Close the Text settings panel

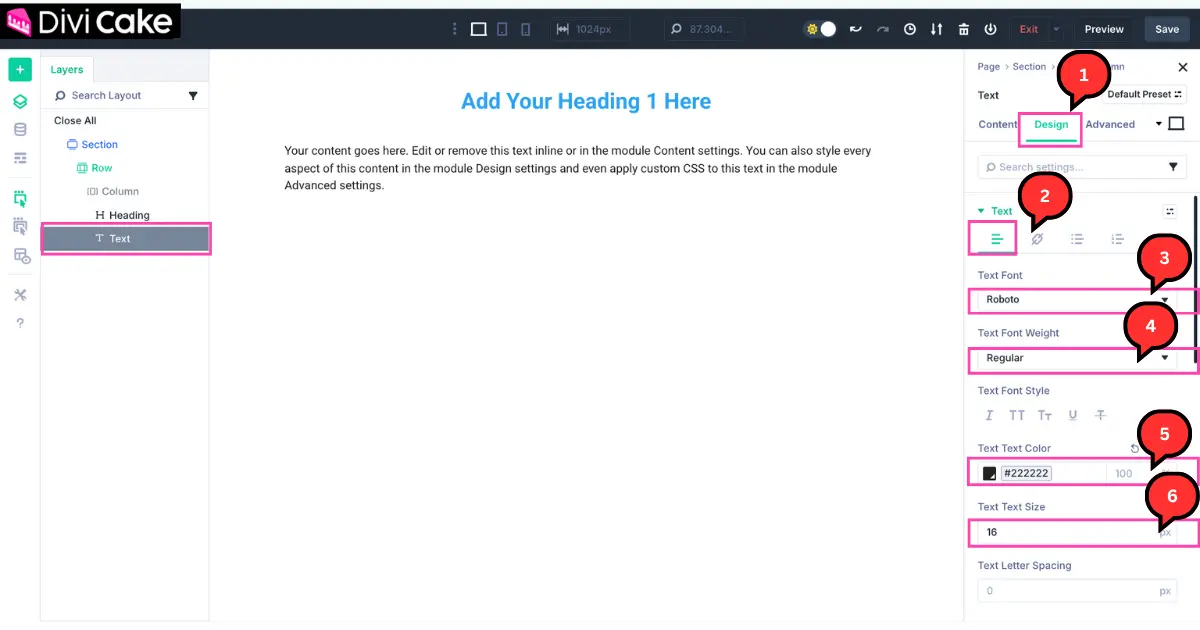1183,67
